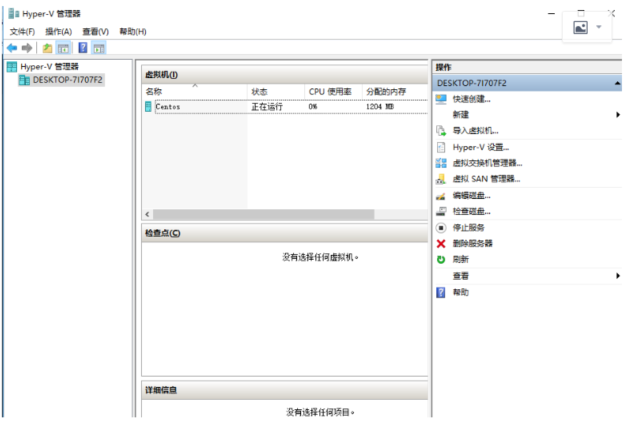Select the DESKTOP-7I707F2 server tree node
This screenshot has height=421, width=628.
[x=61, y=80]
